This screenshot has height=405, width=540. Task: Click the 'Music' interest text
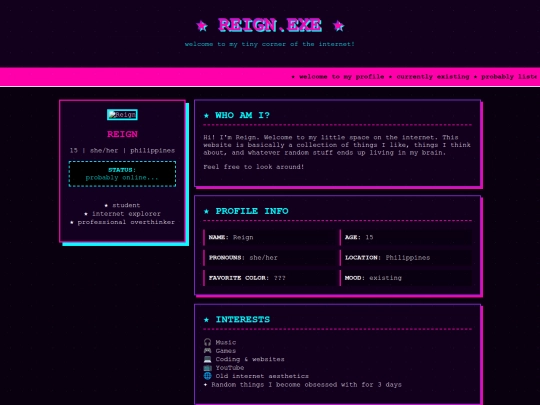coord(226,342)
